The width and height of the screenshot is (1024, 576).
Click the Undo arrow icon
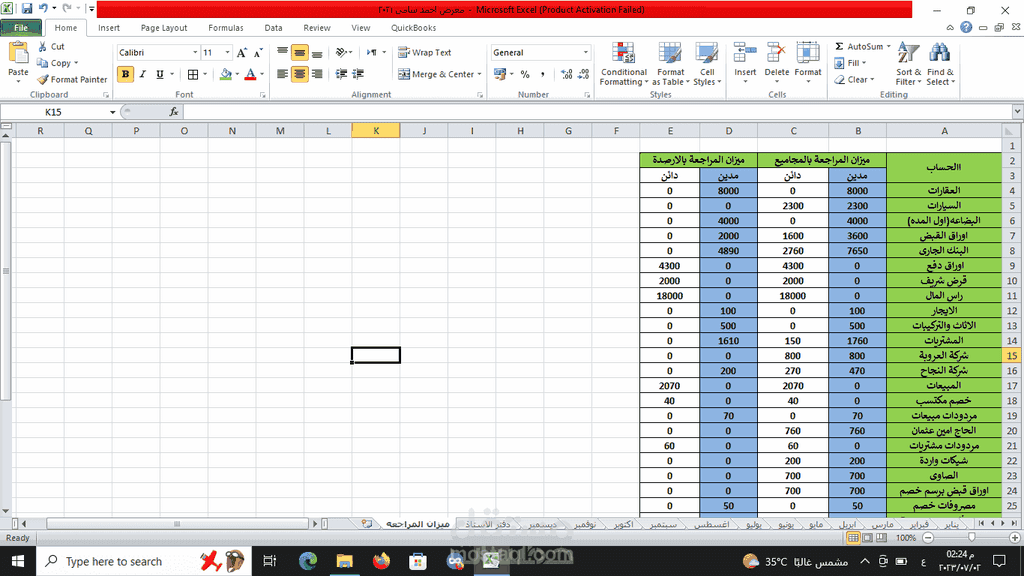(x=43, y=9)
